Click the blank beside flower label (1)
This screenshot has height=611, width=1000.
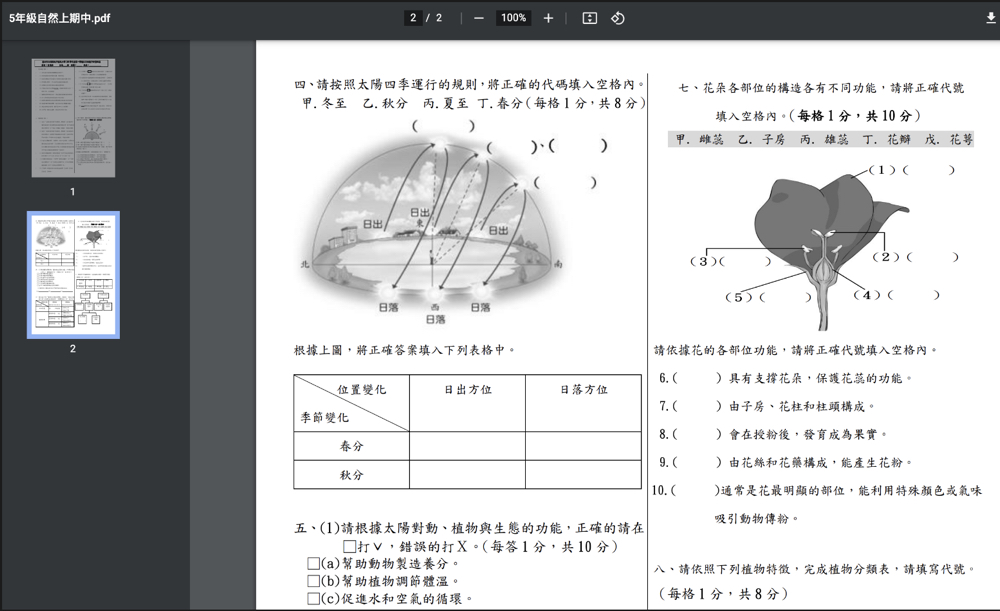click(930, 170)
